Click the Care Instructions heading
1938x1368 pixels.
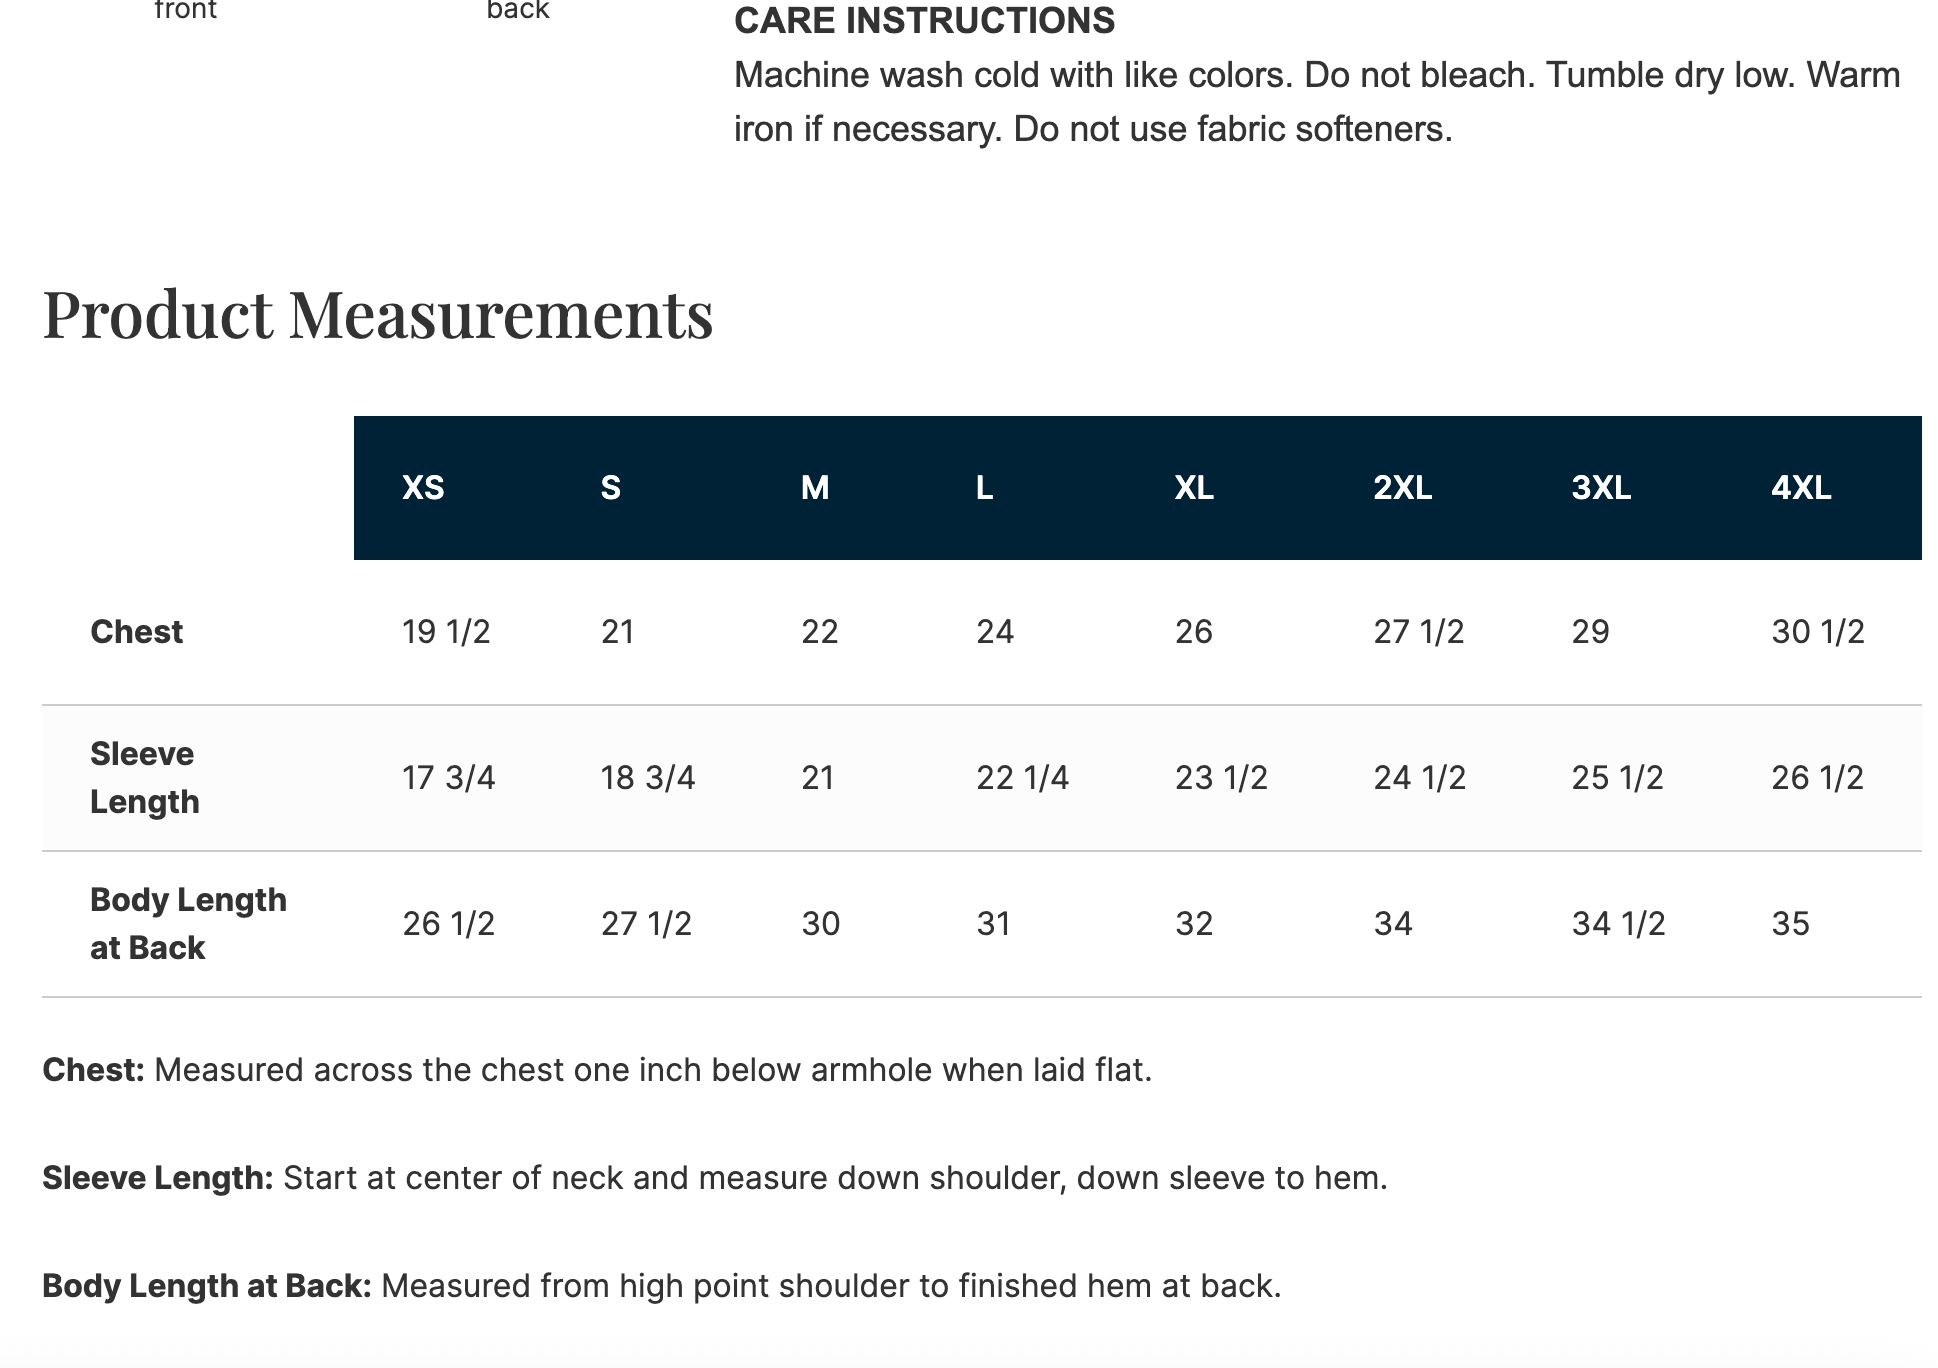(924, 21)
